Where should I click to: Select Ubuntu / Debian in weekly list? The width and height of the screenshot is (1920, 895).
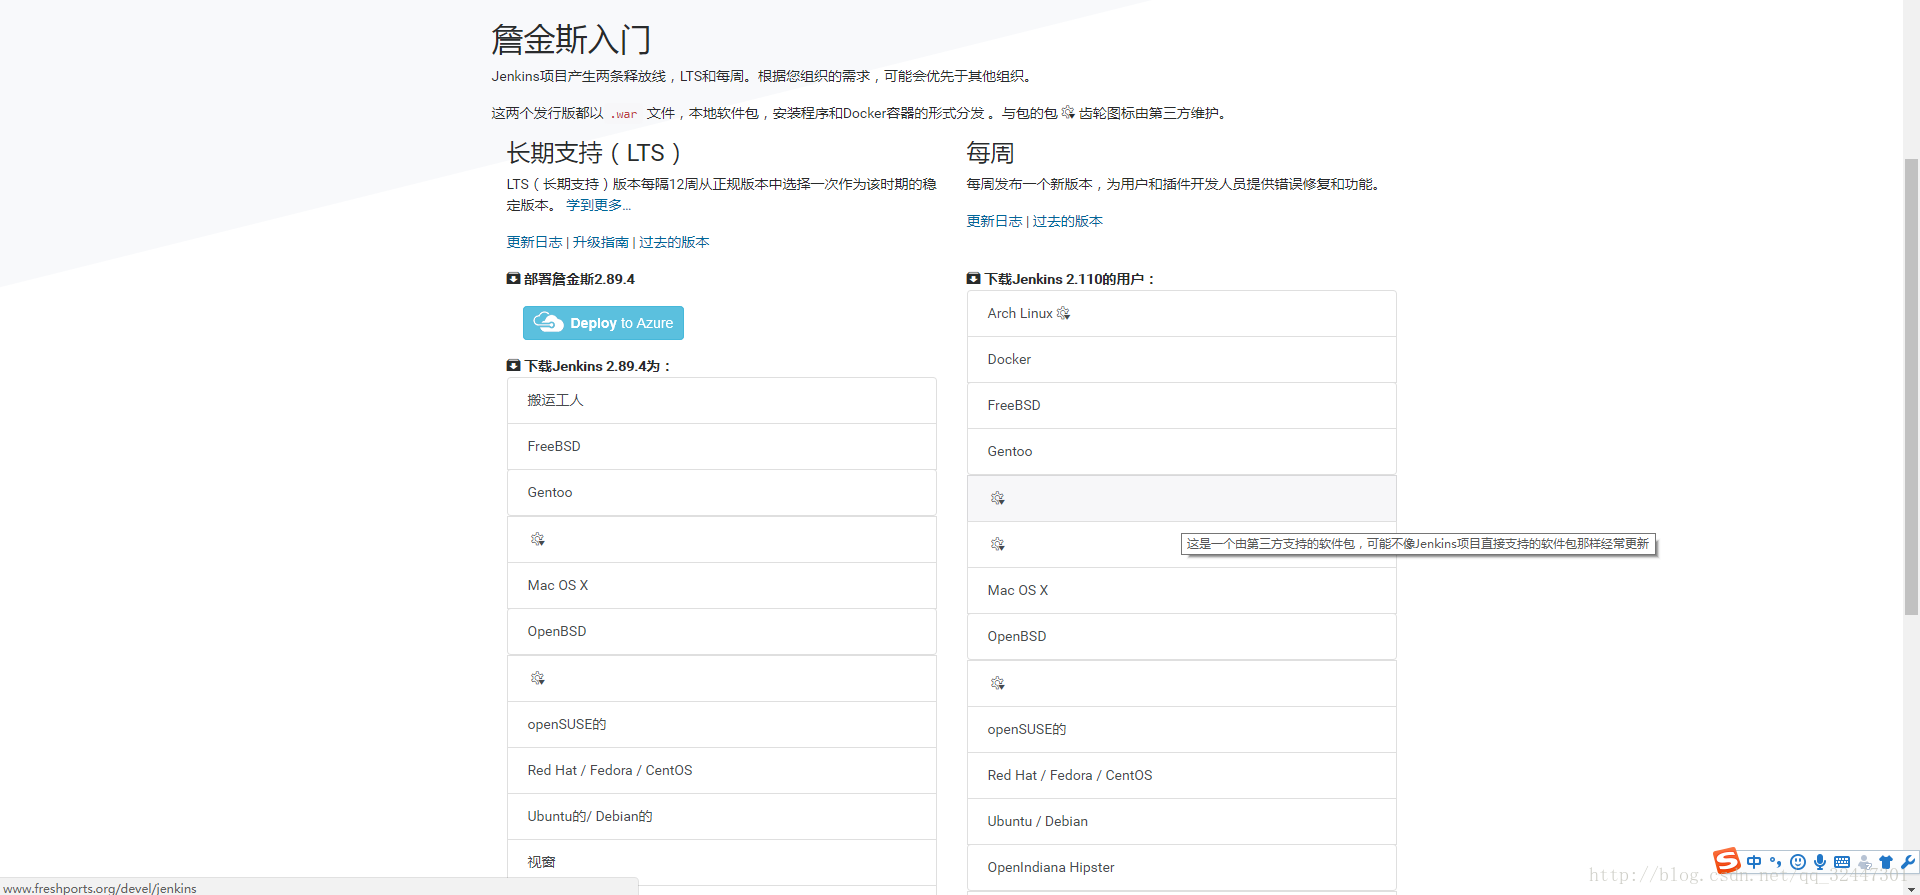click(1181, 821)
